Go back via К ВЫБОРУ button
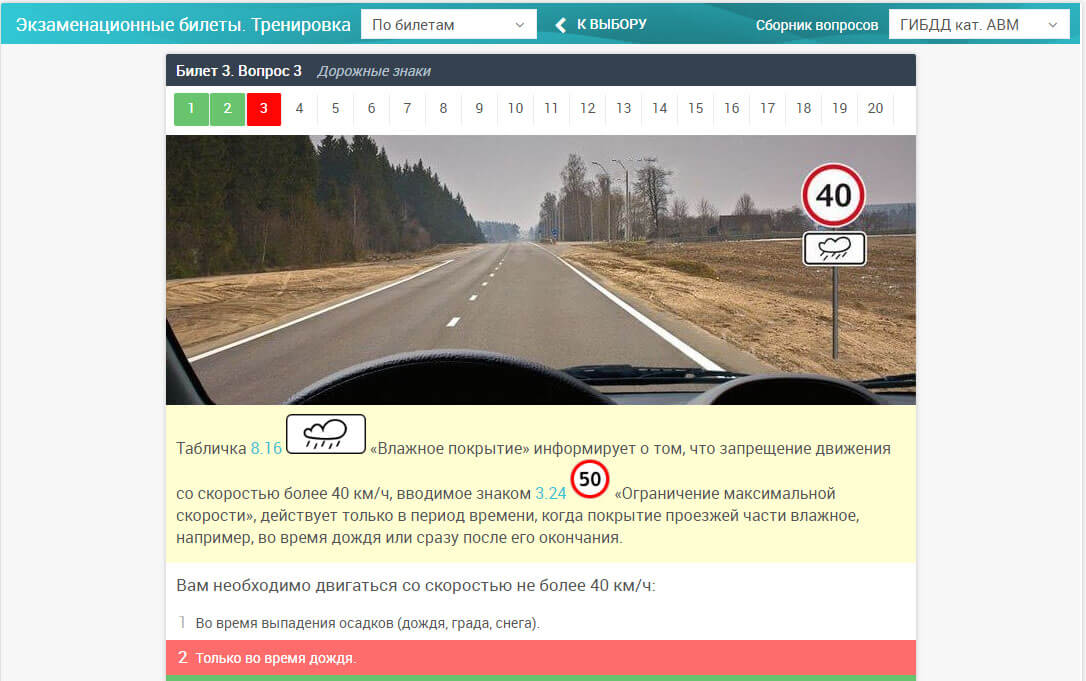 click(x=601, y=24)
